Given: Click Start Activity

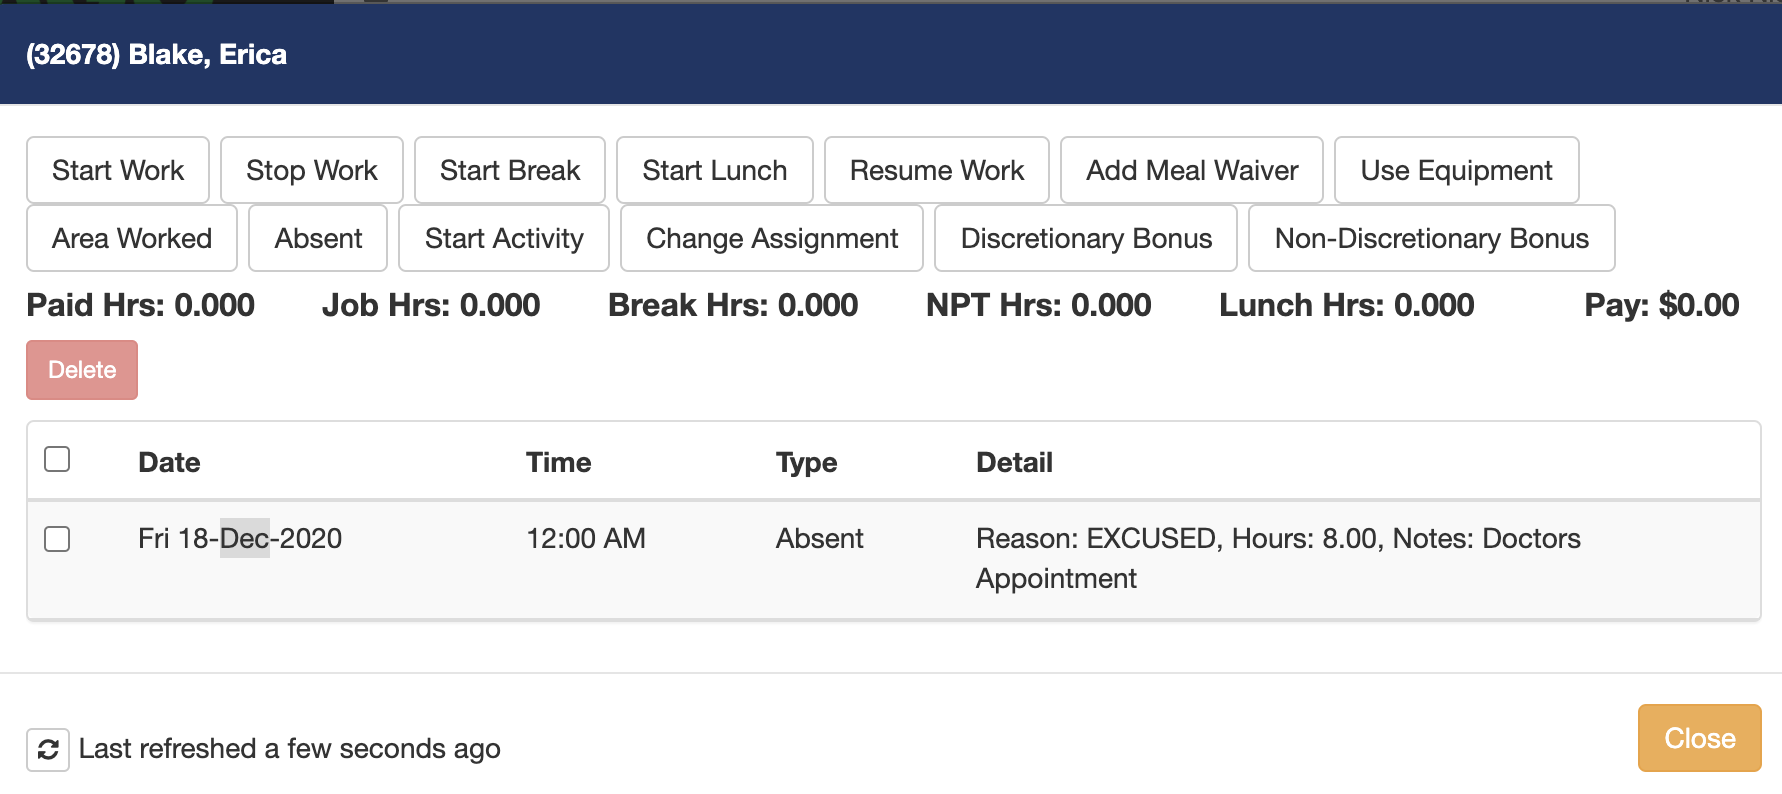Looking at the screenshot, I should 503,238.
